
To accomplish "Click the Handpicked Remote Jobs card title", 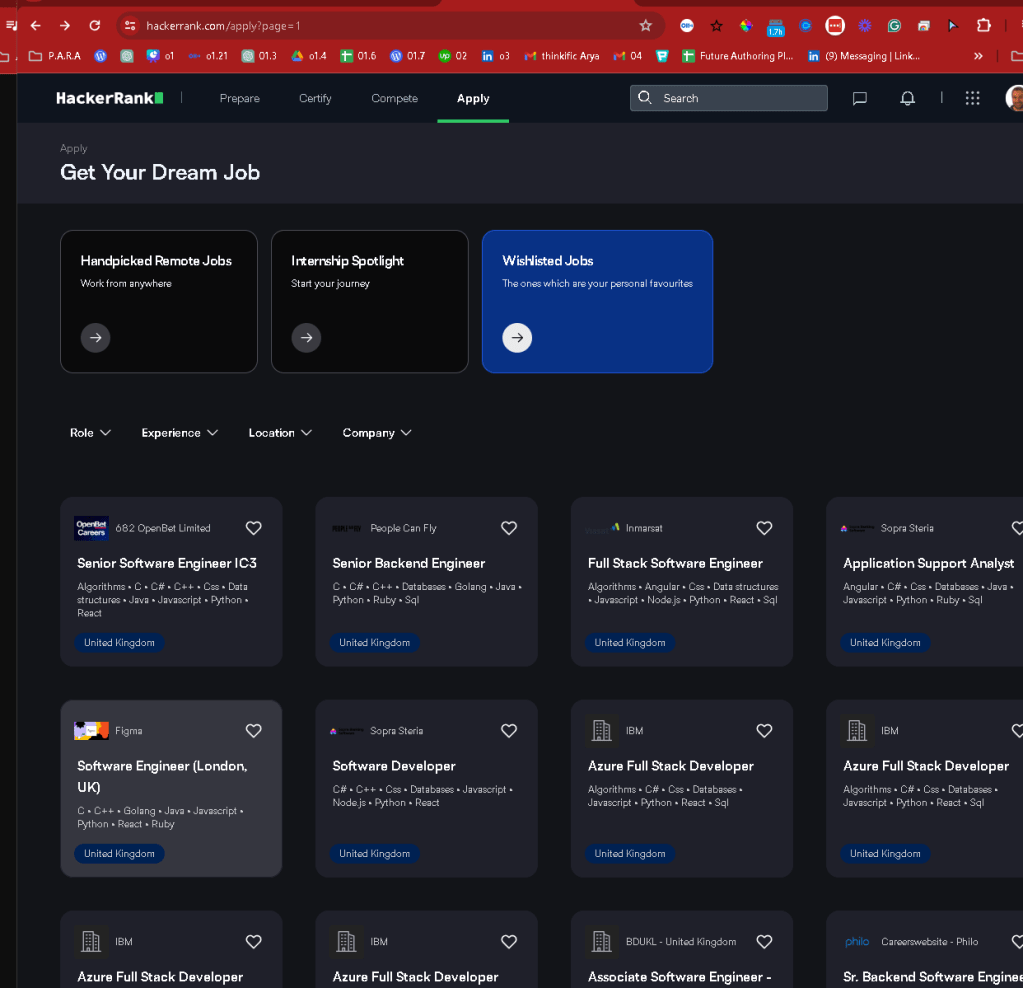I will click(x=156, y=261).
